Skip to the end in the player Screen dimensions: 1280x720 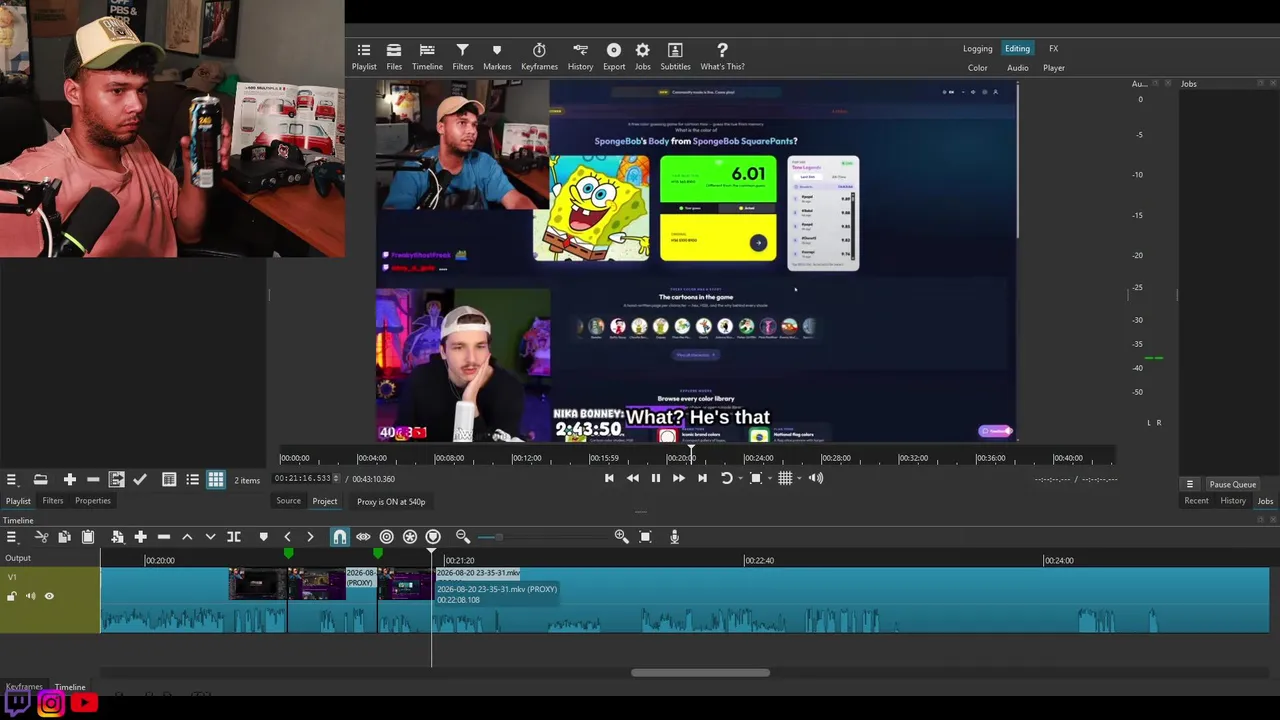[702, 478]
